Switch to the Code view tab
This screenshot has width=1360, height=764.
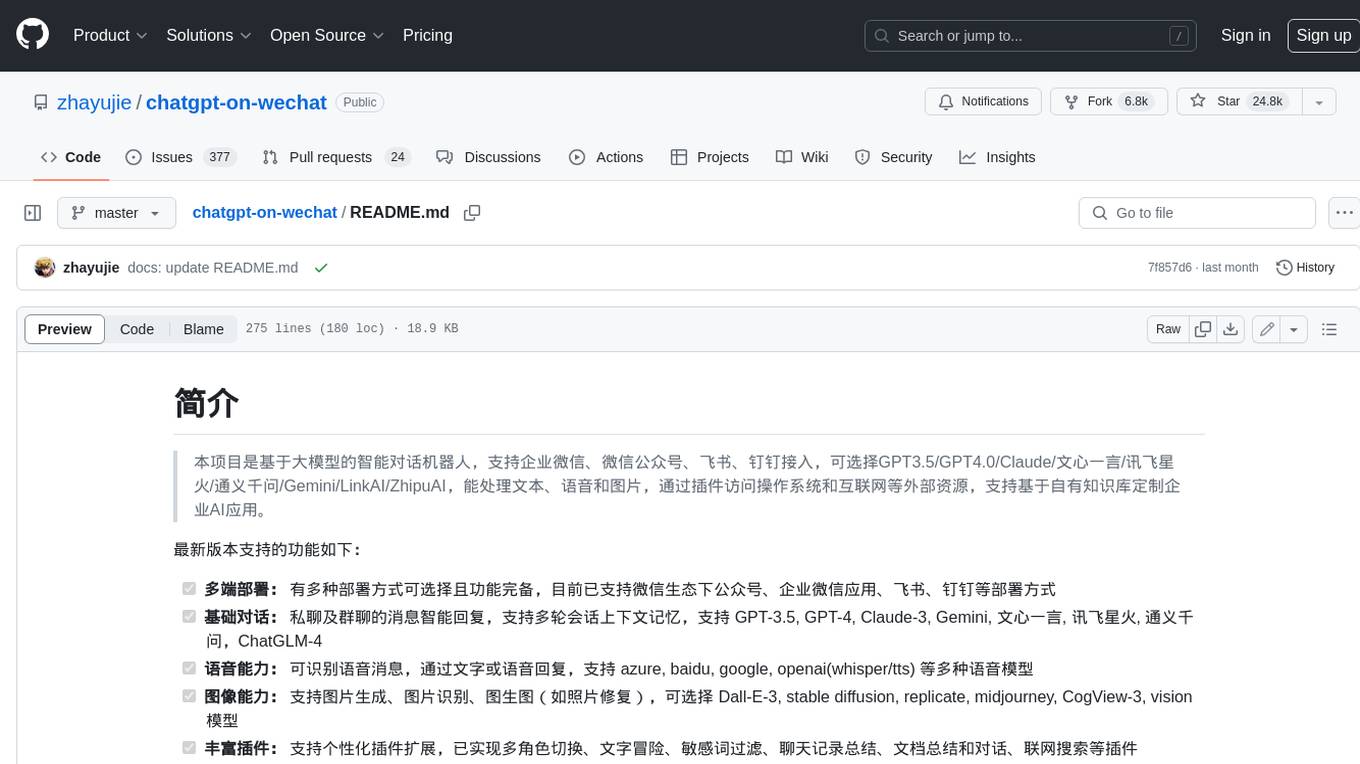click(137, 329)
